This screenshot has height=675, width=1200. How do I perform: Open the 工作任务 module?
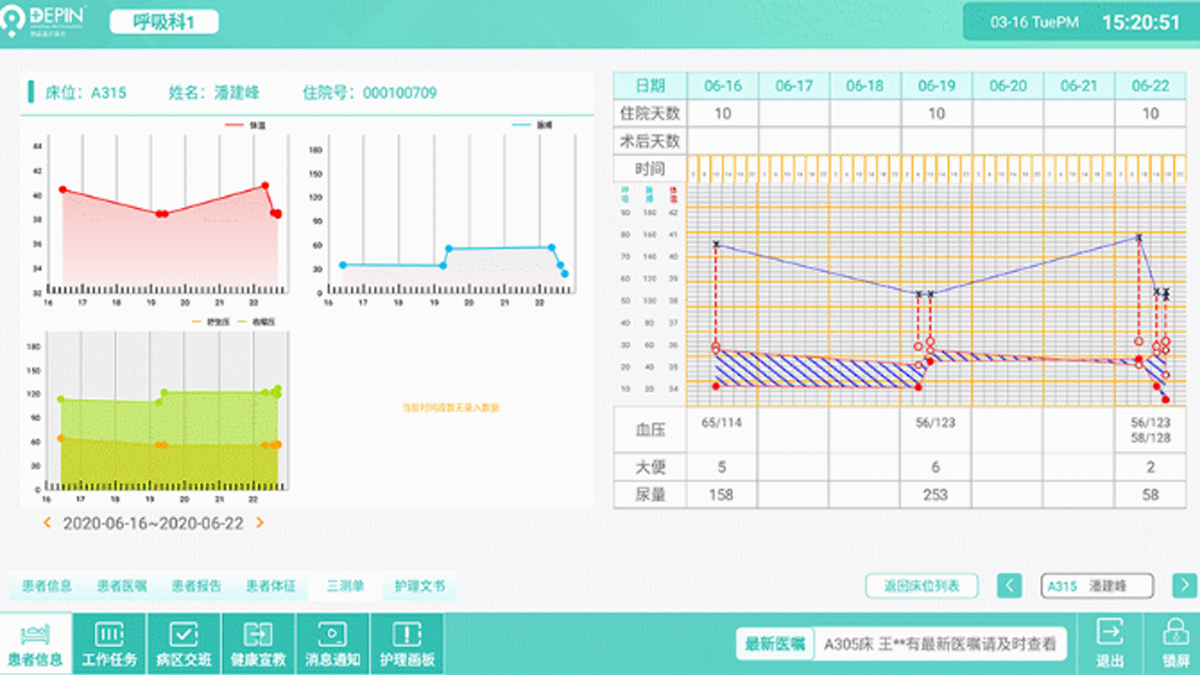[110, 644]
